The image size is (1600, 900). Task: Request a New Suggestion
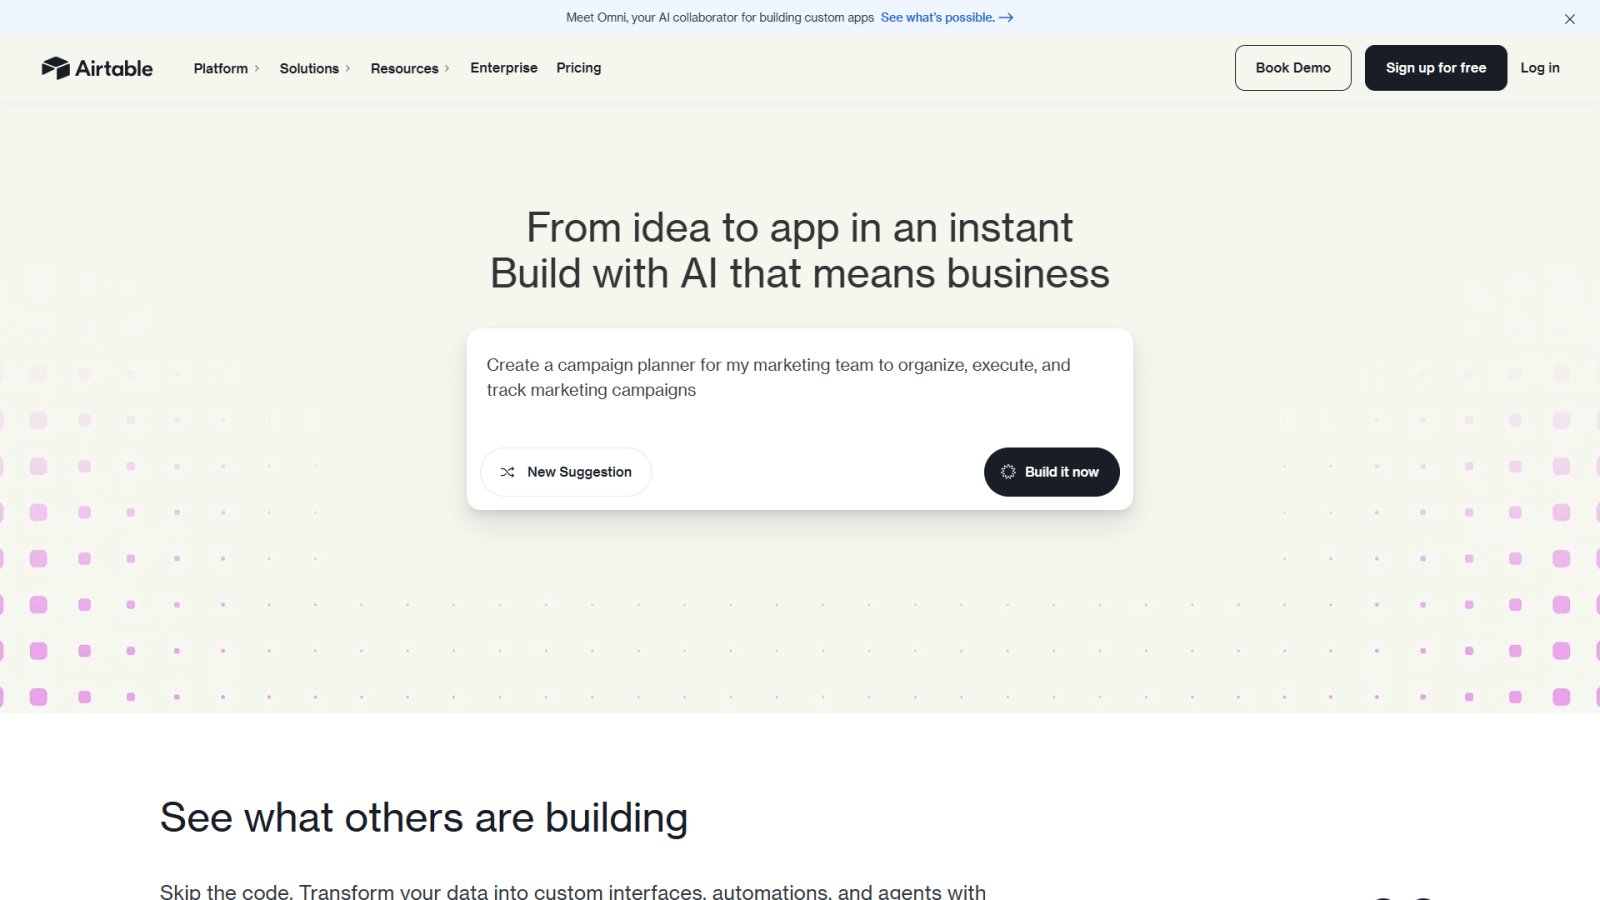point(566,471)
